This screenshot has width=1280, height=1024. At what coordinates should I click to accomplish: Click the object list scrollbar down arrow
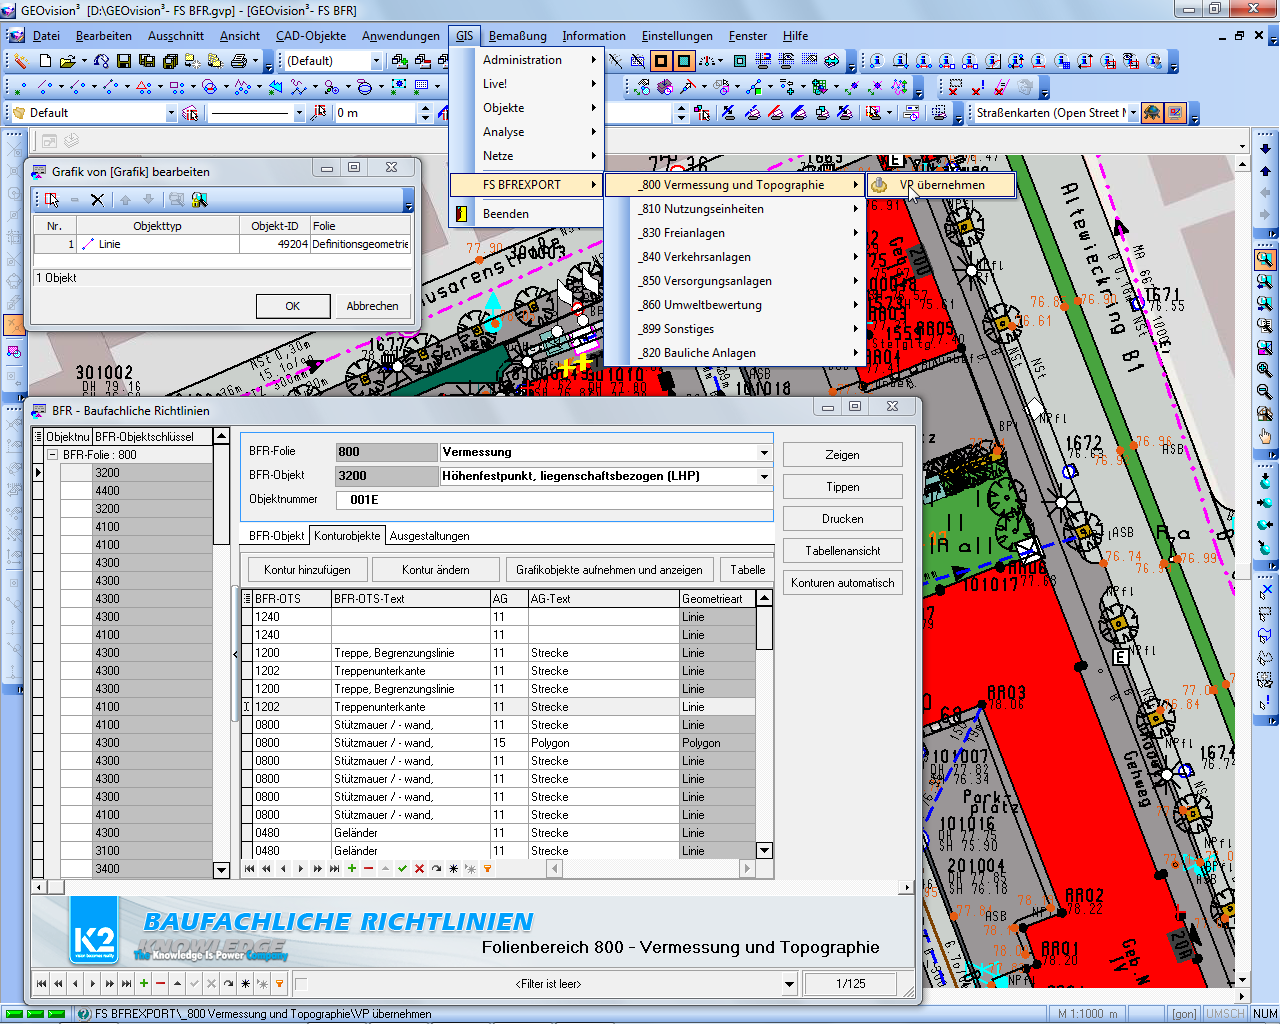coord(222,870)
